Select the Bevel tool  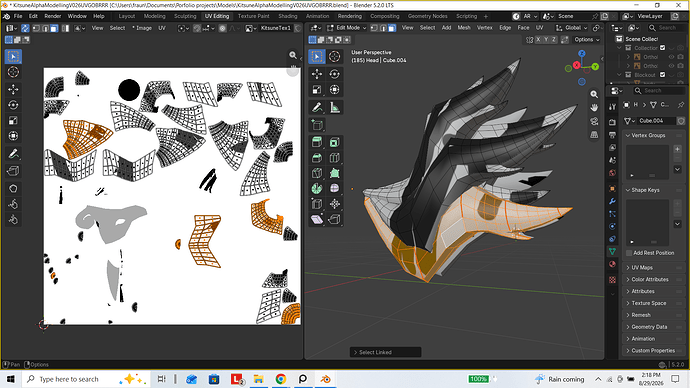(317, 157)
